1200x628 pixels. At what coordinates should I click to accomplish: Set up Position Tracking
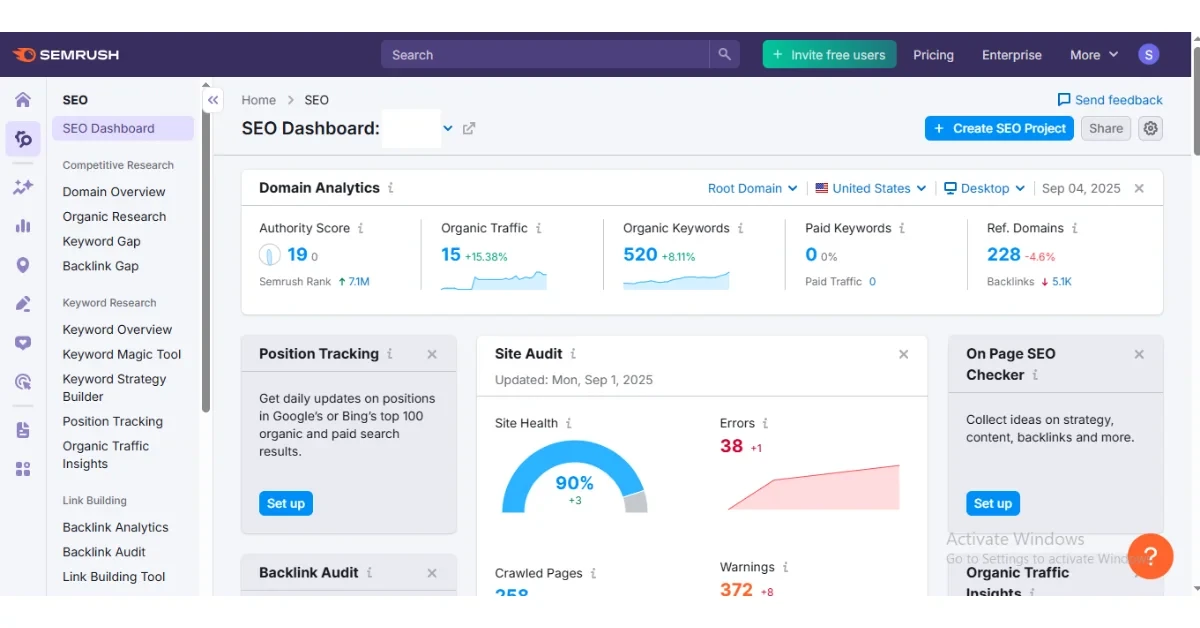(x=286, y=503)
